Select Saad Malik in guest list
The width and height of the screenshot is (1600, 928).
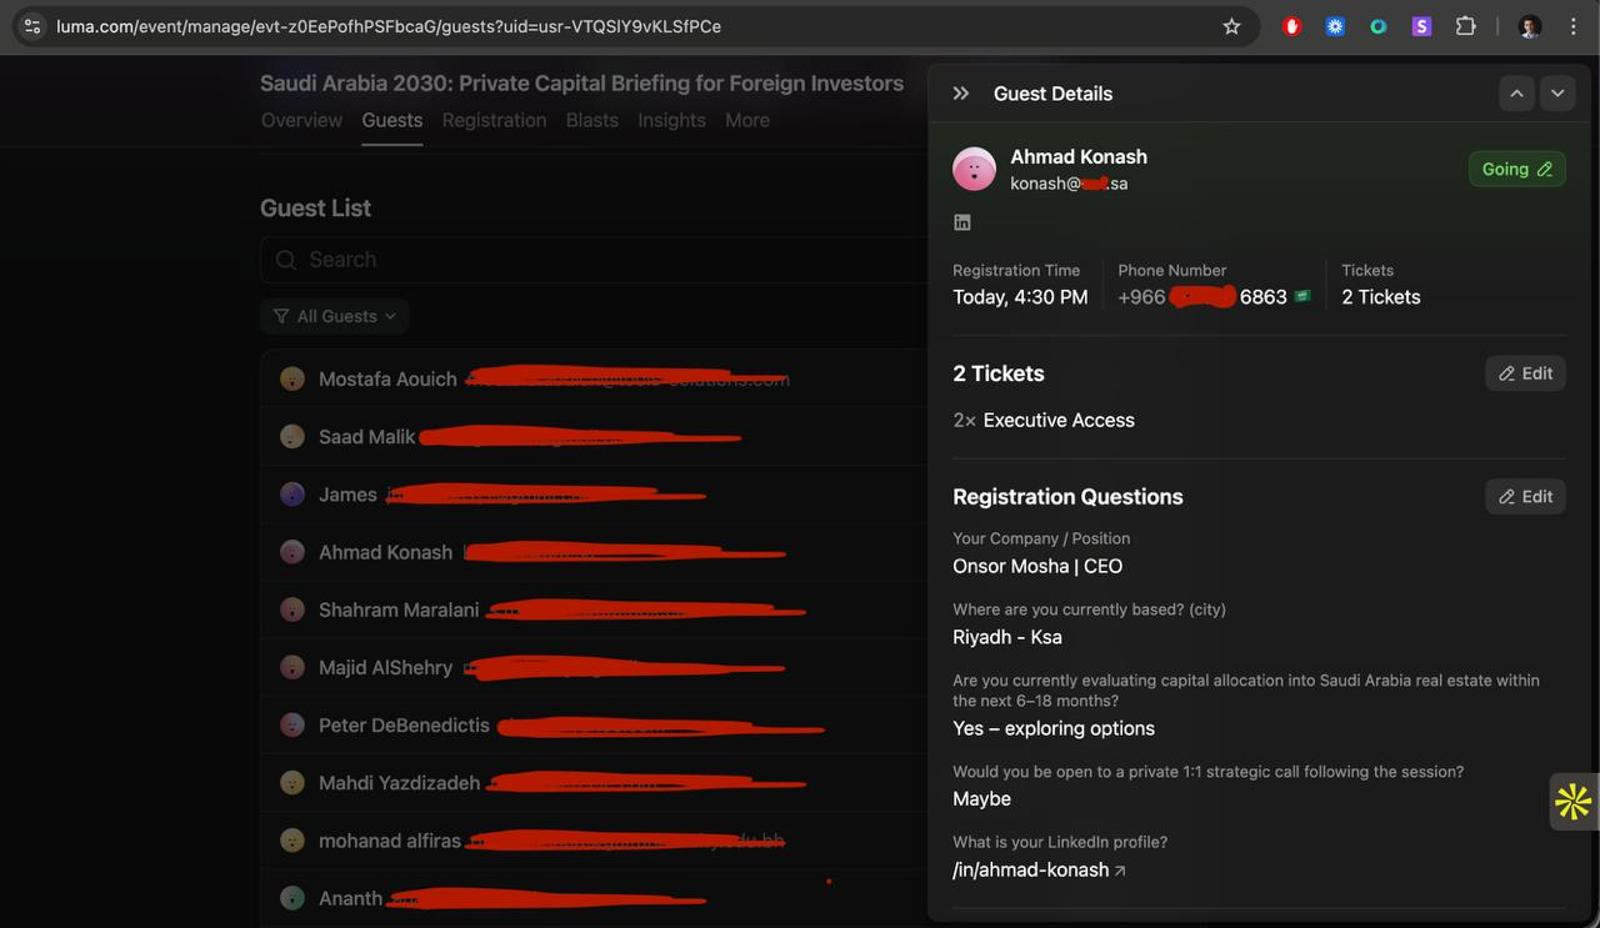595,436
